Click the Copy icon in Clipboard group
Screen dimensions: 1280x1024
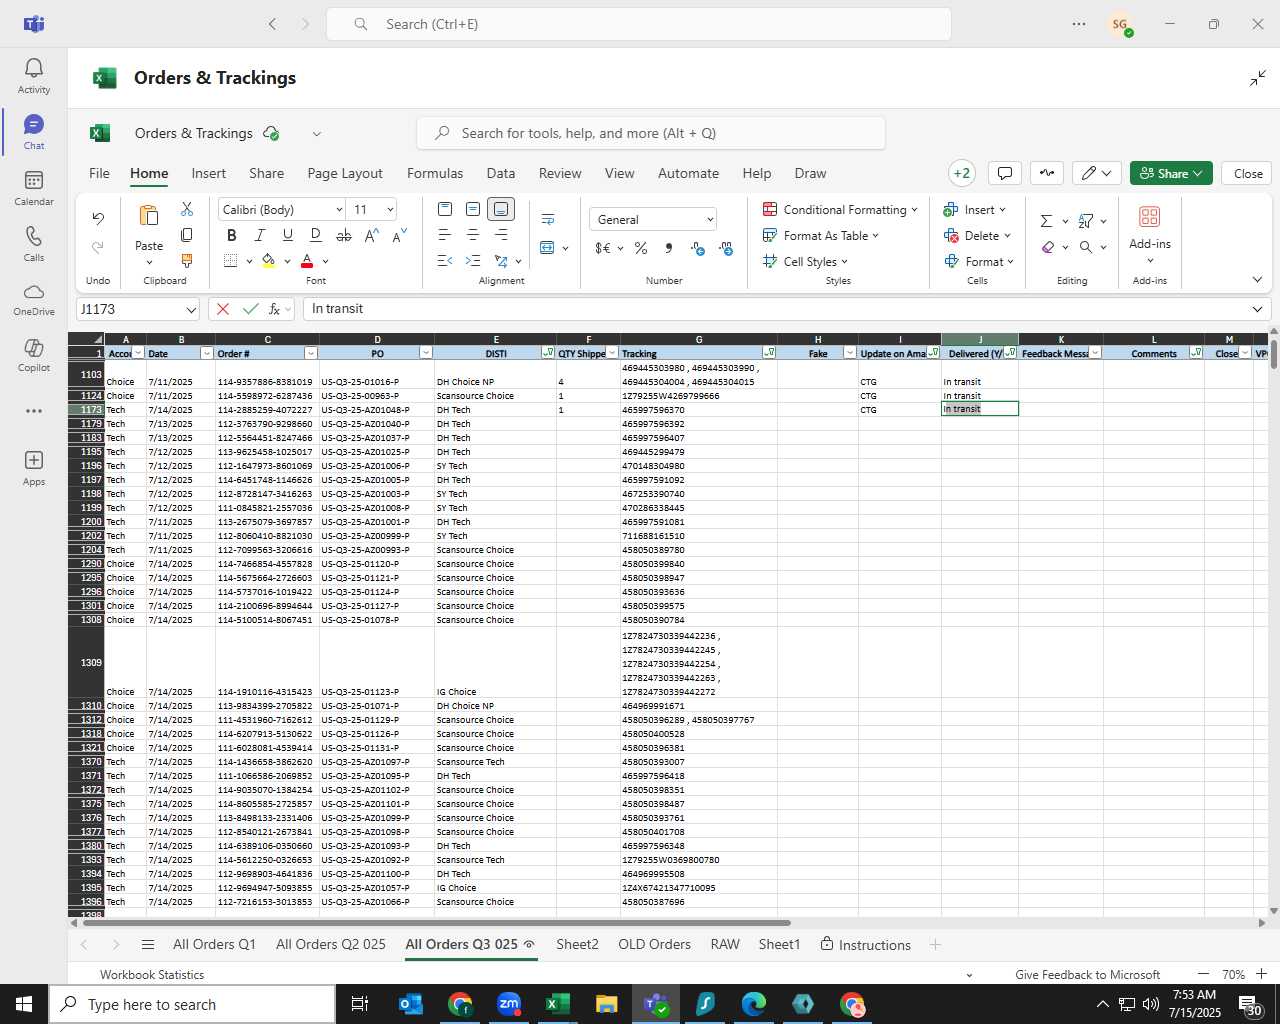pos(187,235)
